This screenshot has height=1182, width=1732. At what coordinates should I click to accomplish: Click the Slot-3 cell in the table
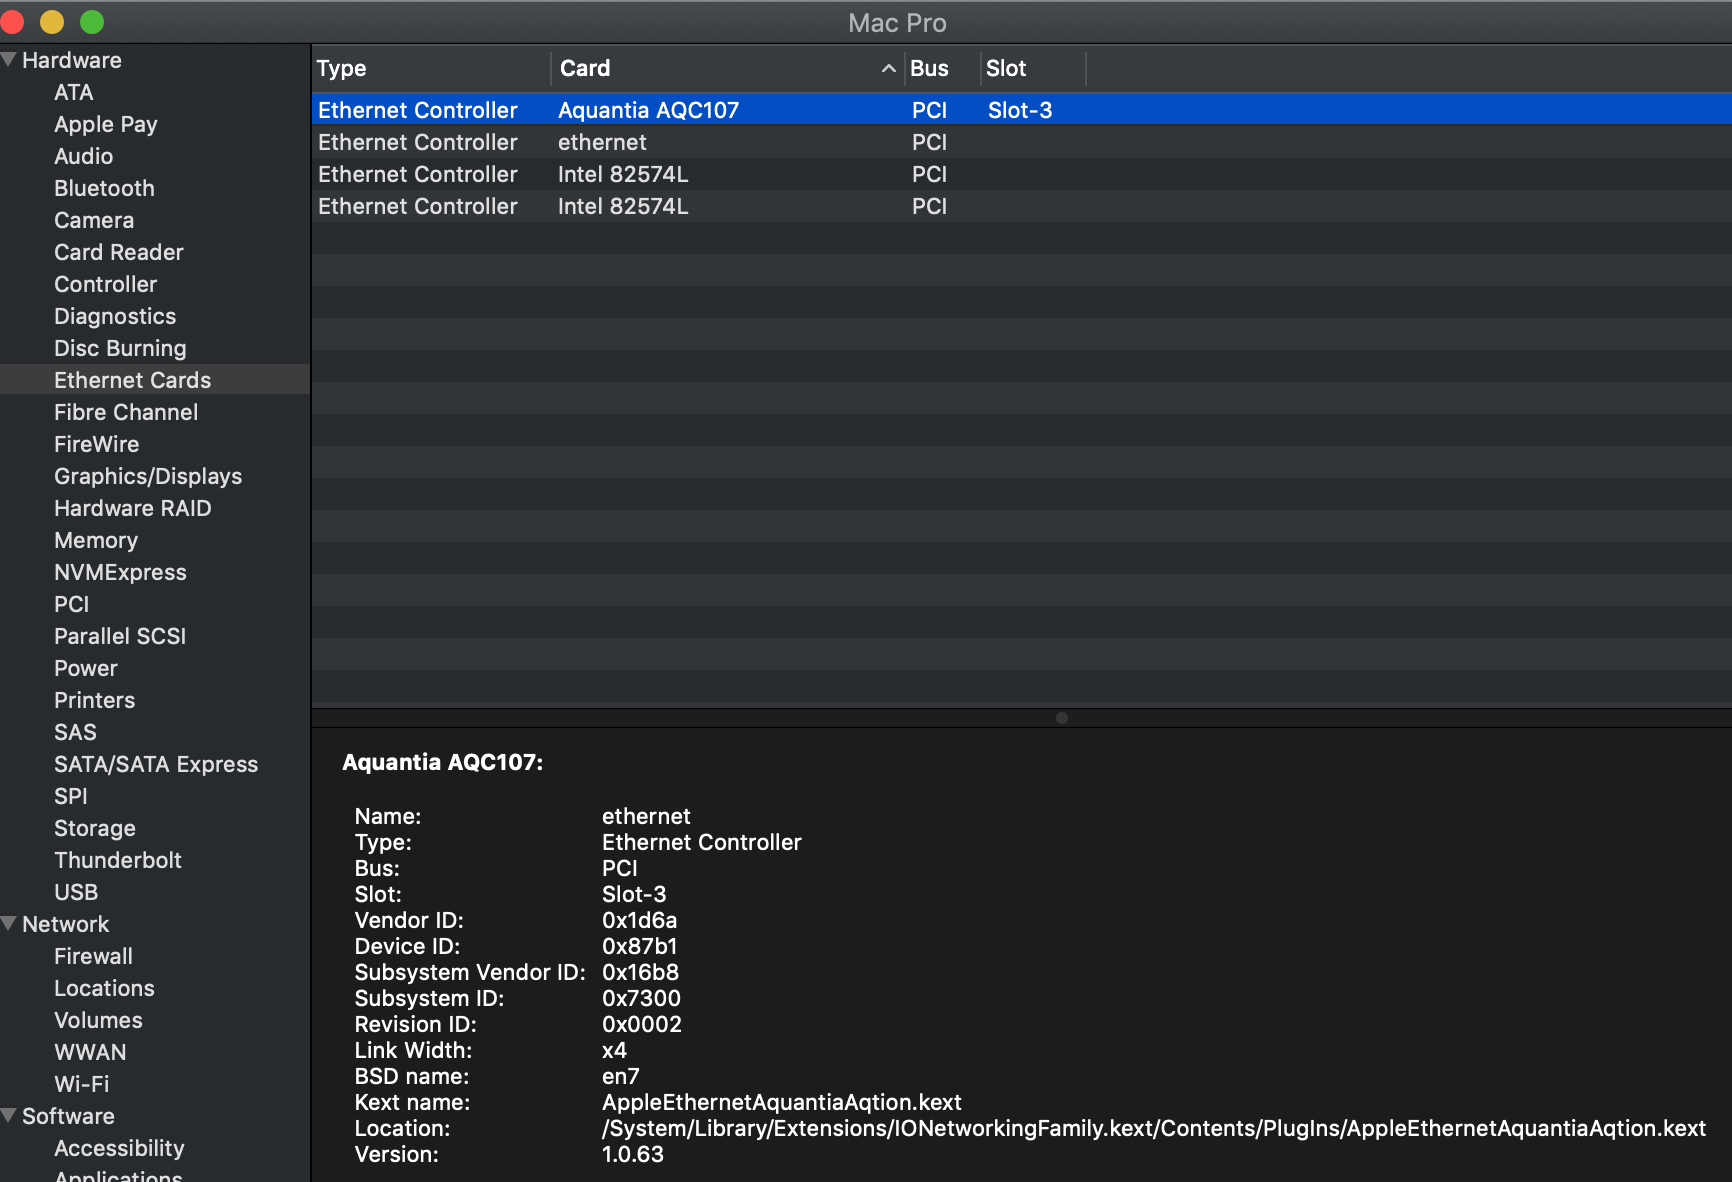pos(1020,110)
